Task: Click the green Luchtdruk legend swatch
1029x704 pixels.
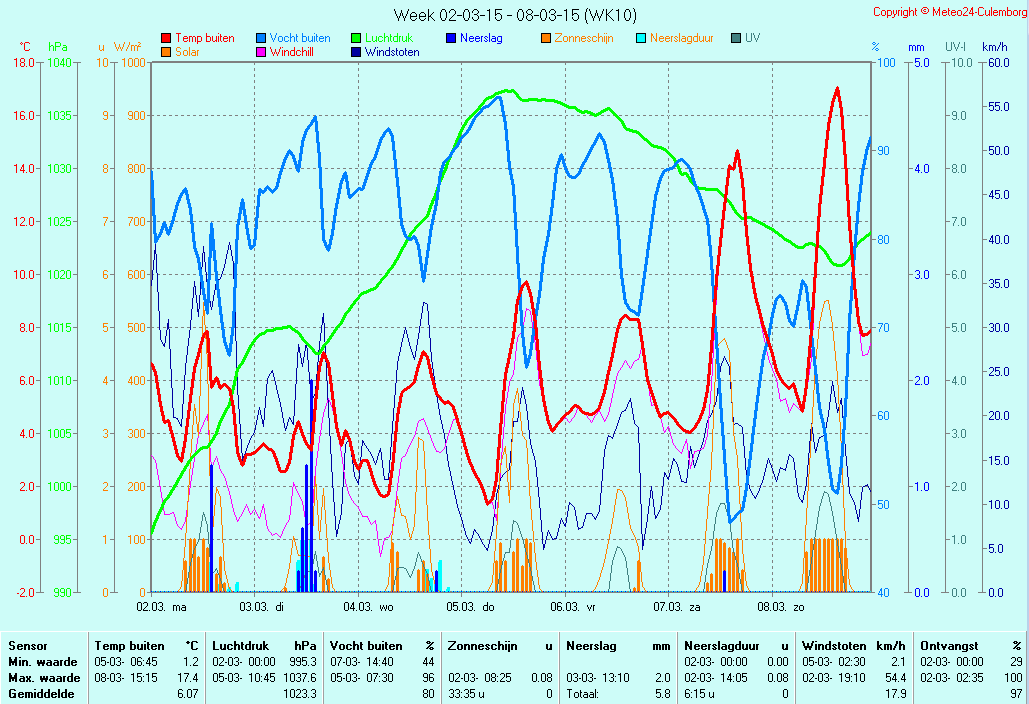Action: pyautogui.click(x=356, y=38)
